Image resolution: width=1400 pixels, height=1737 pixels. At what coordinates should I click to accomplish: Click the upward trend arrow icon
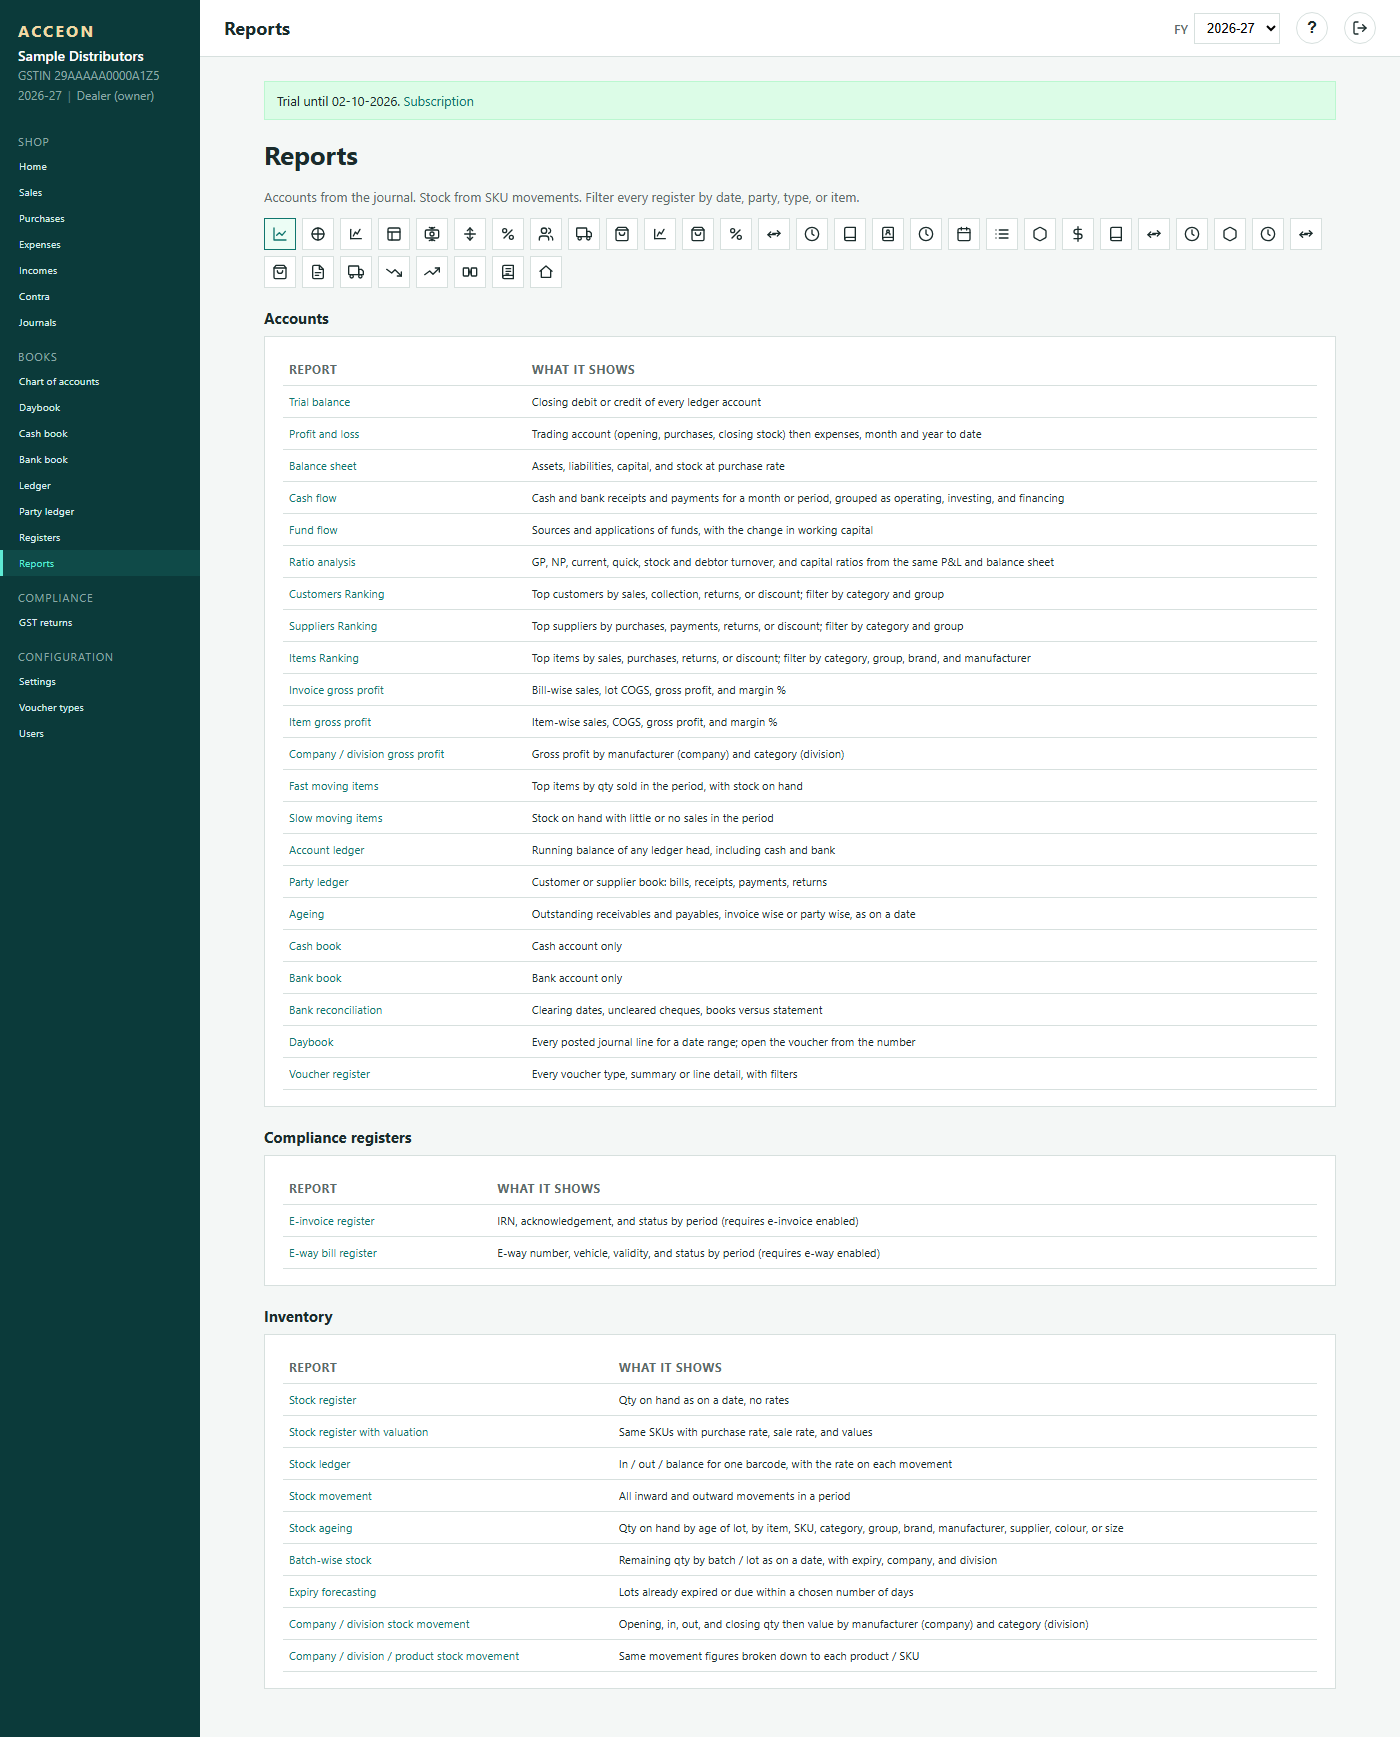(x=432, y=272)
